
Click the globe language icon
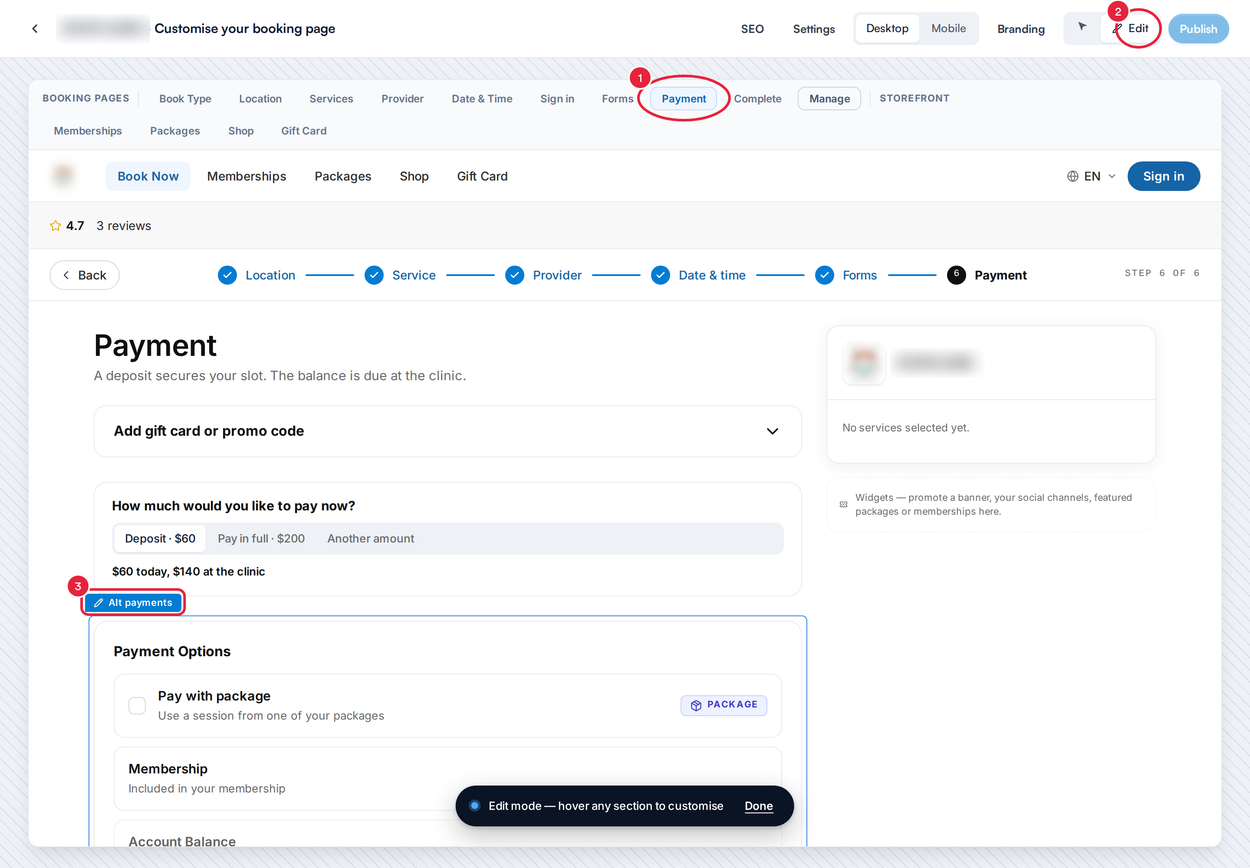coord(1073,176)
